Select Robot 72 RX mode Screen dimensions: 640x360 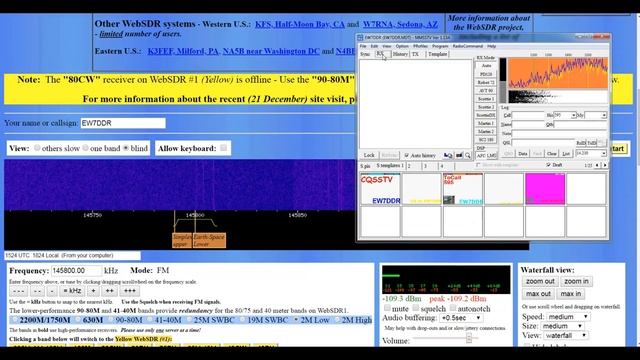[486, 82]
